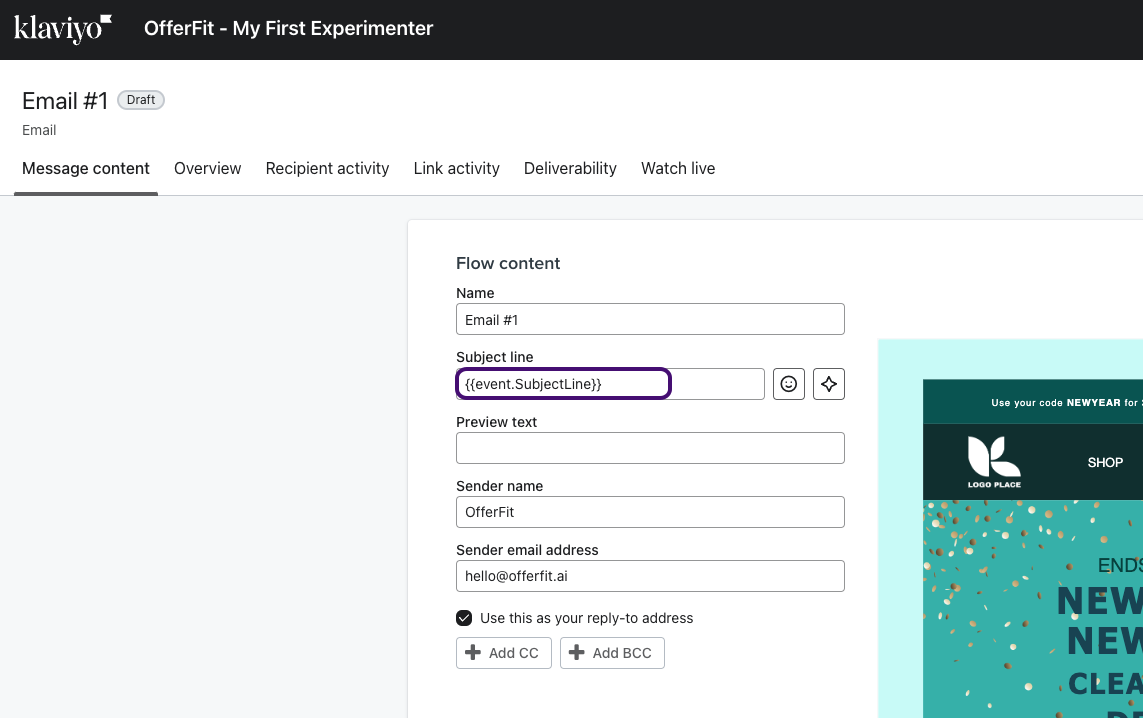Uncheck Use this as your reply-to address
This screenshot has height=718, width=1143.
(464, 617)
